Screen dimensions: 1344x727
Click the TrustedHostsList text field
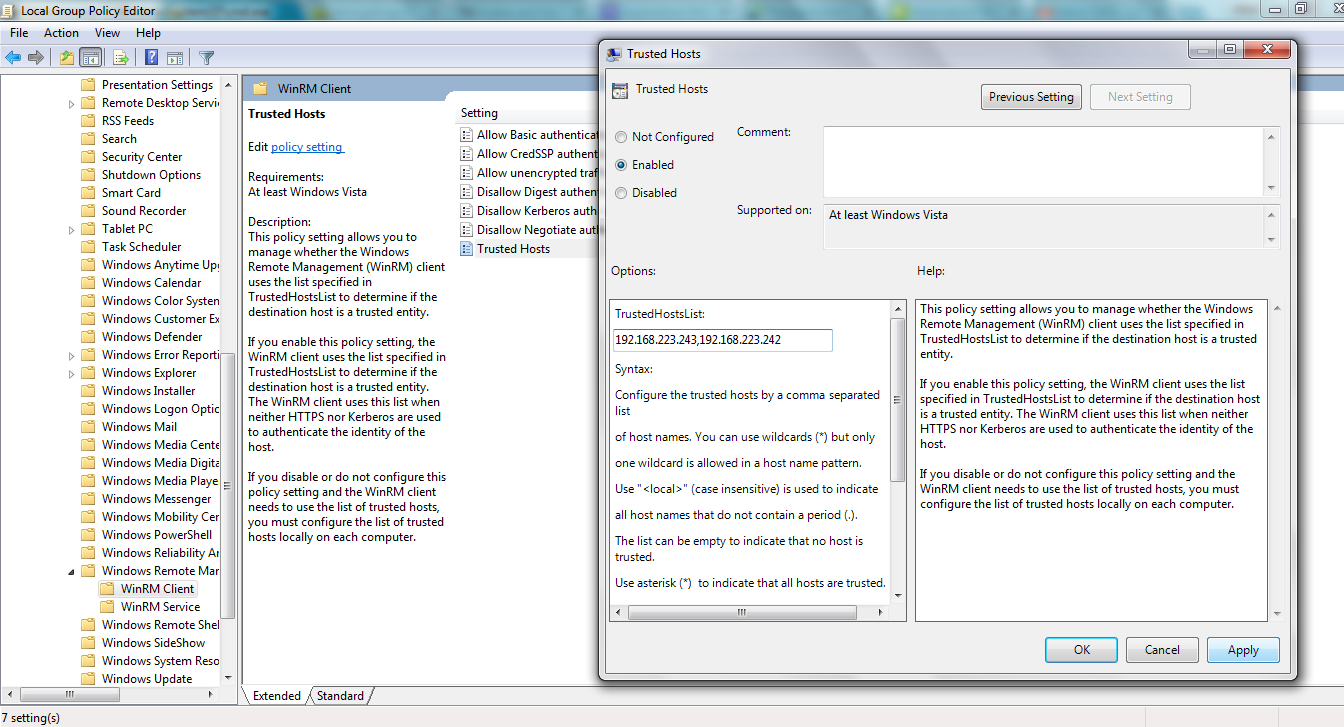723,340
